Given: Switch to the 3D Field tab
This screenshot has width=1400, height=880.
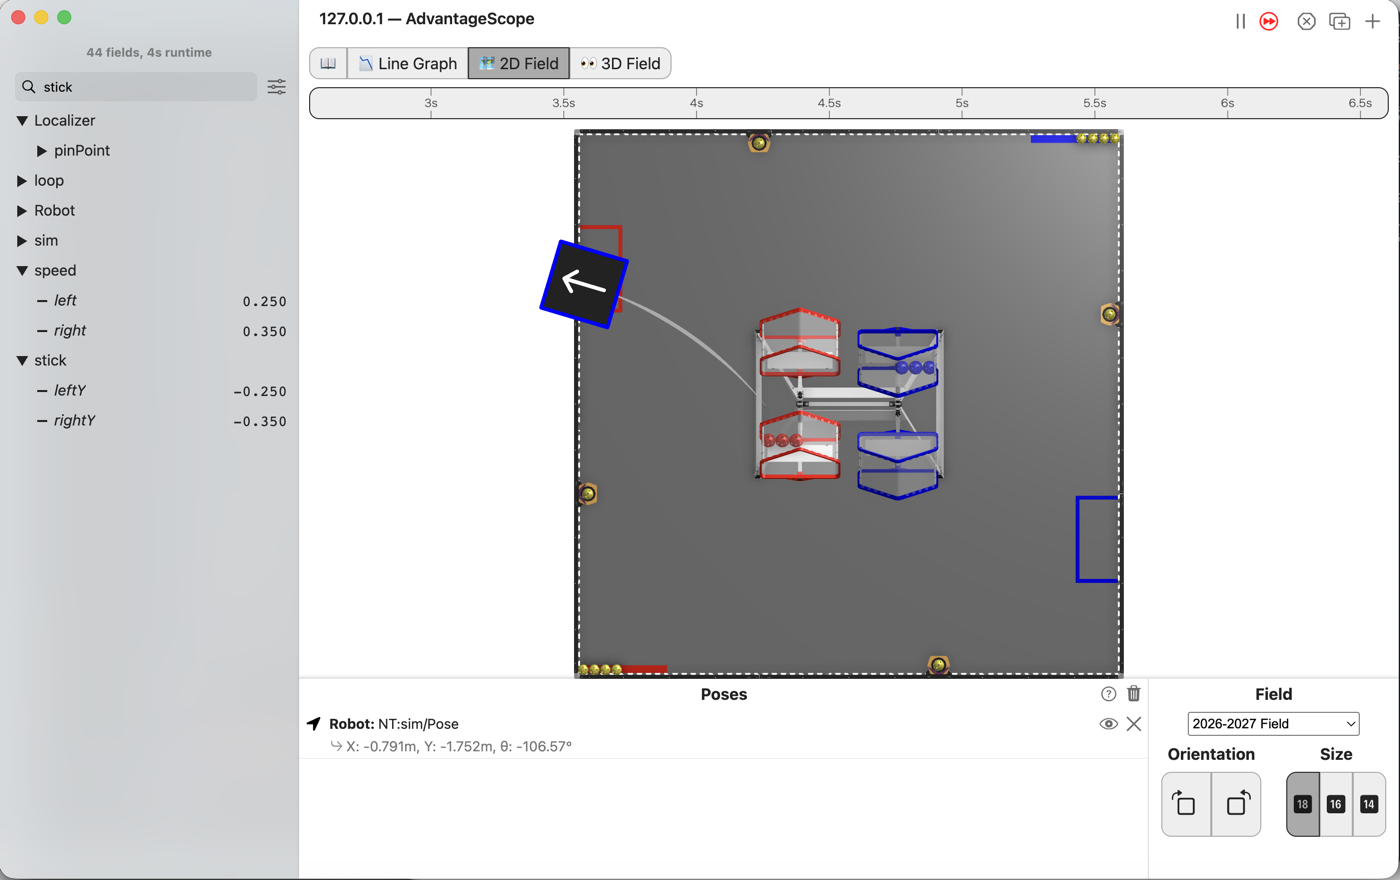Looking at the screenshot, I should point(620,63).
